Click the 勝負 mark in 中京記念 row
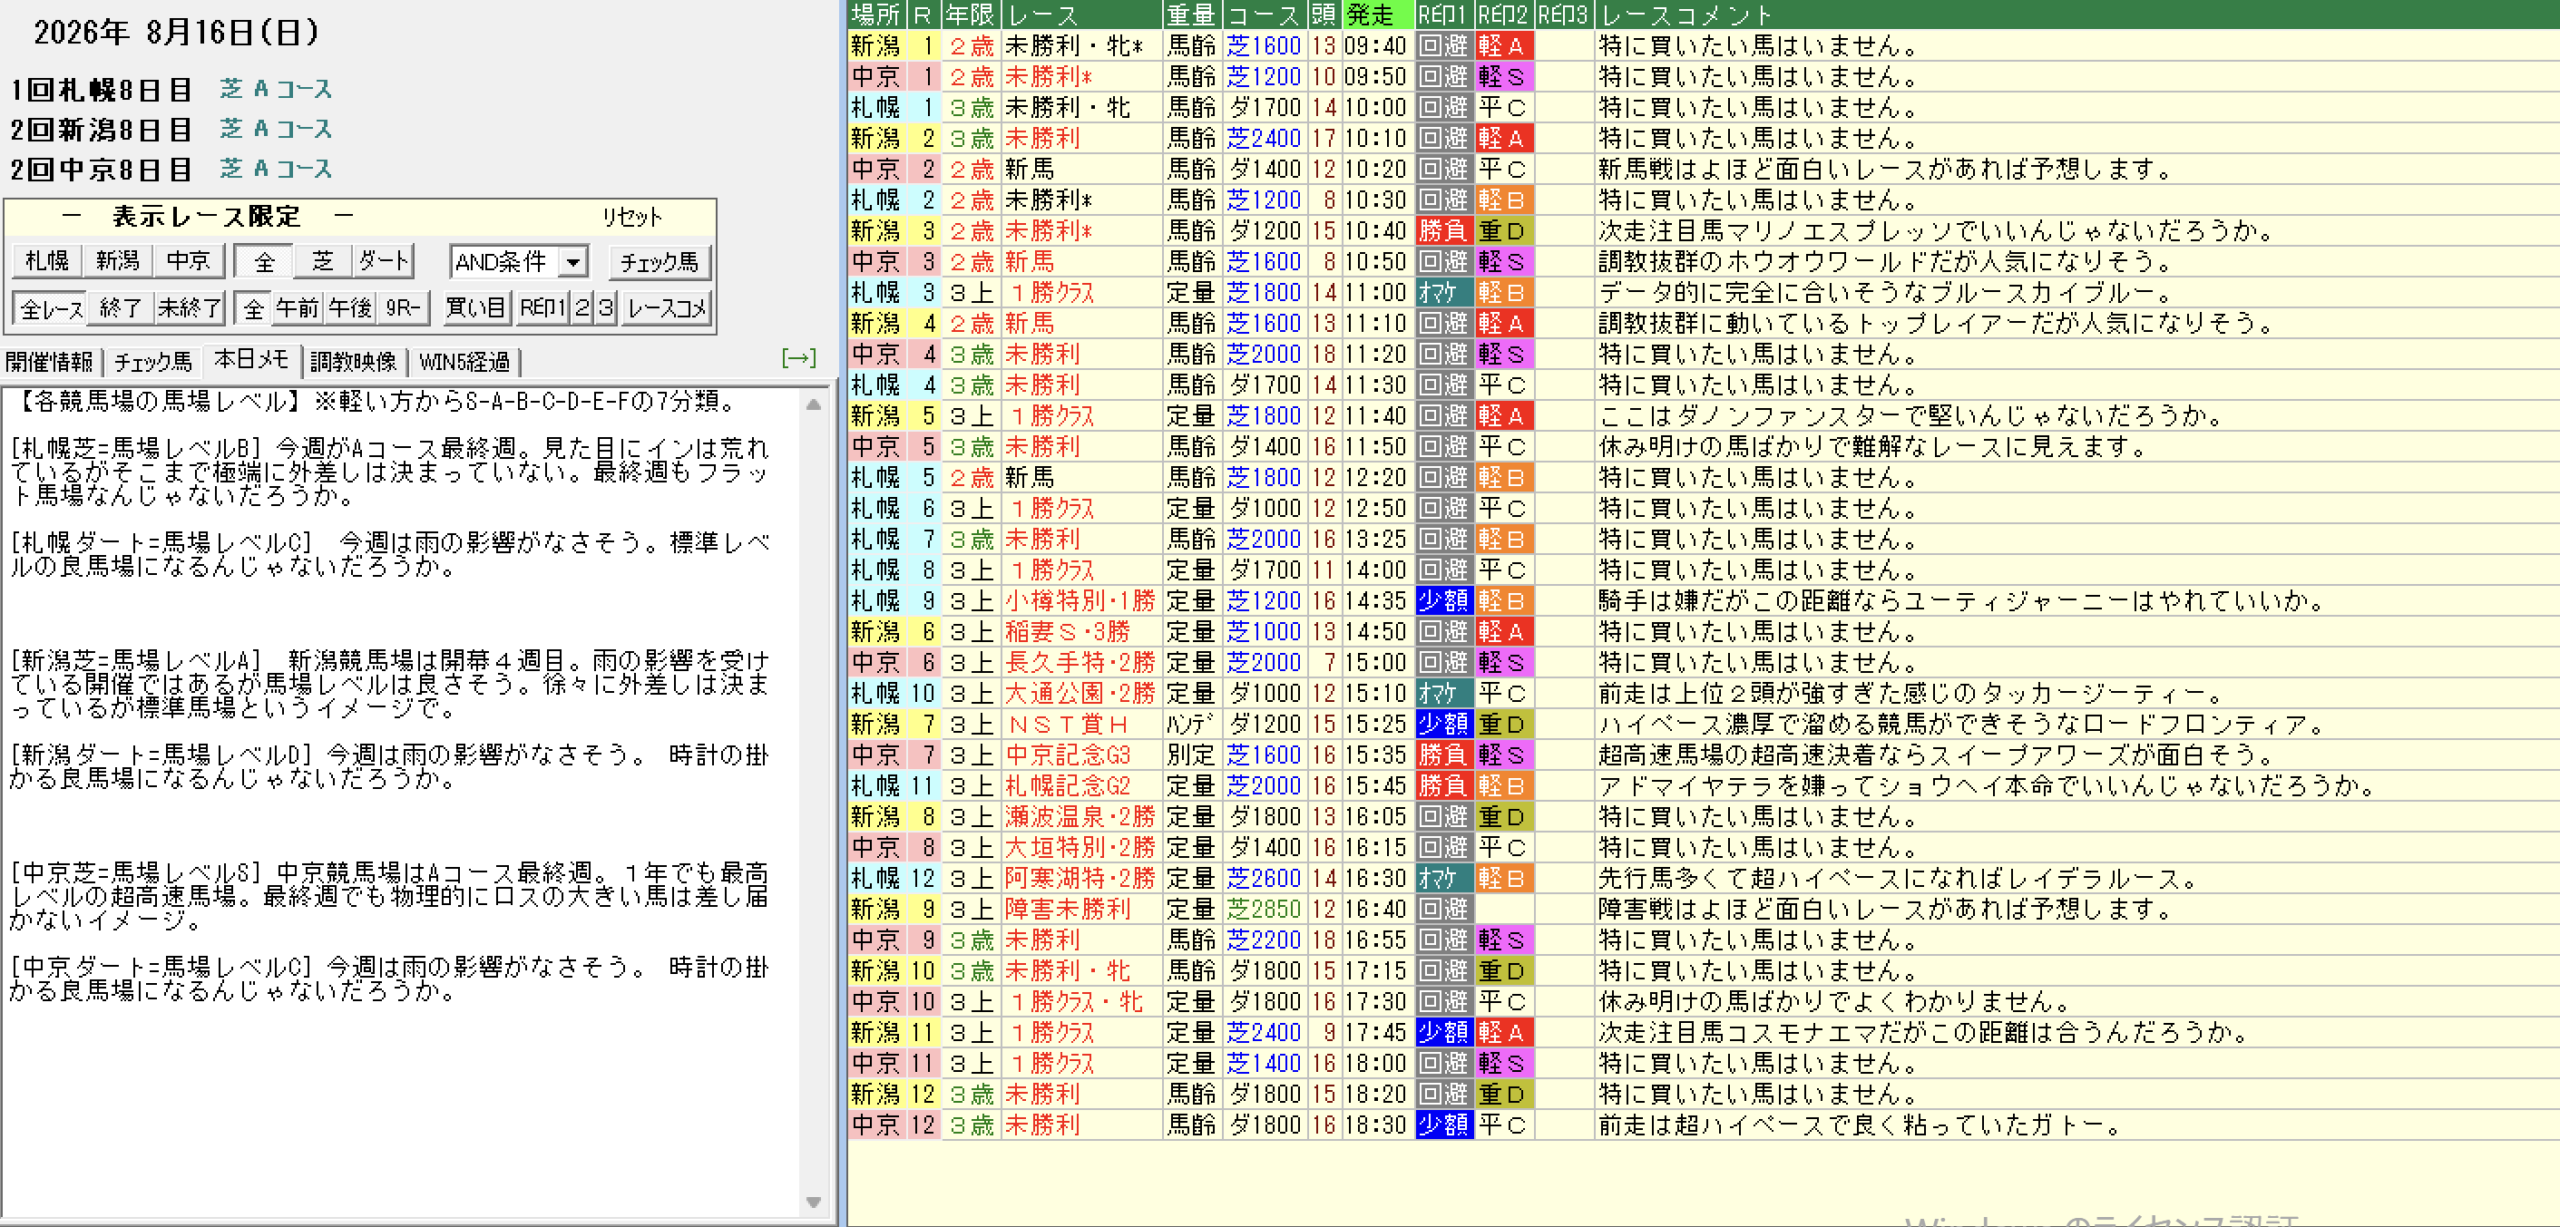This screenshot has height=1227, width=2560. click(x=1444, y=755)
